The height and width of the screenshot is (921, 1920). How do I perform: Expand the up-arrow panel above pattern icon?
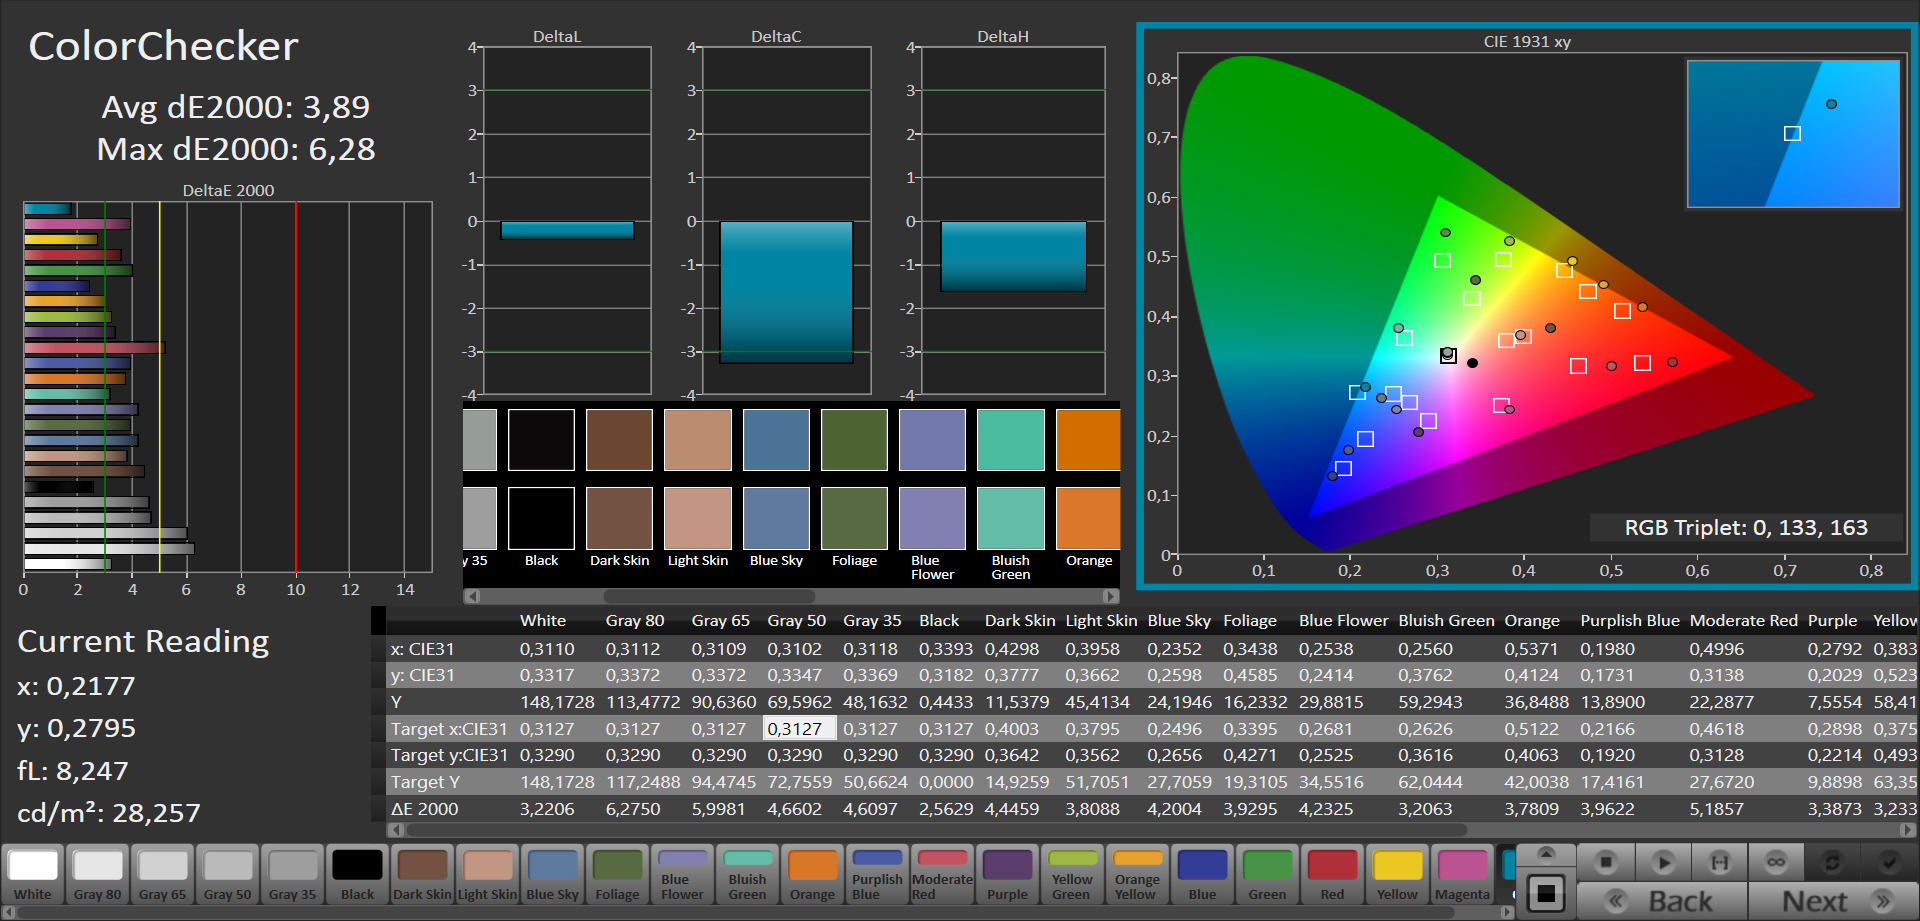click(x=1546, y=854)
